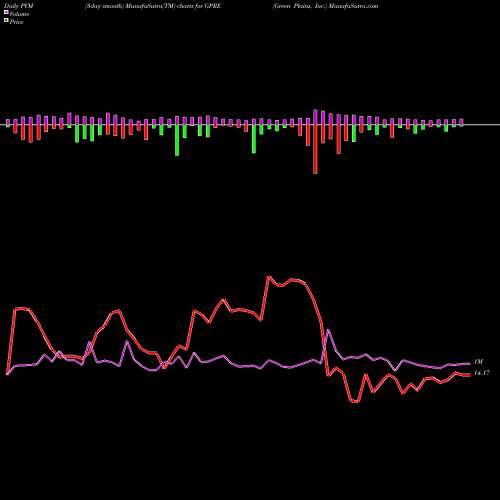Select the Price legend label
Screen dimensions: 500x500
[16, 22]
